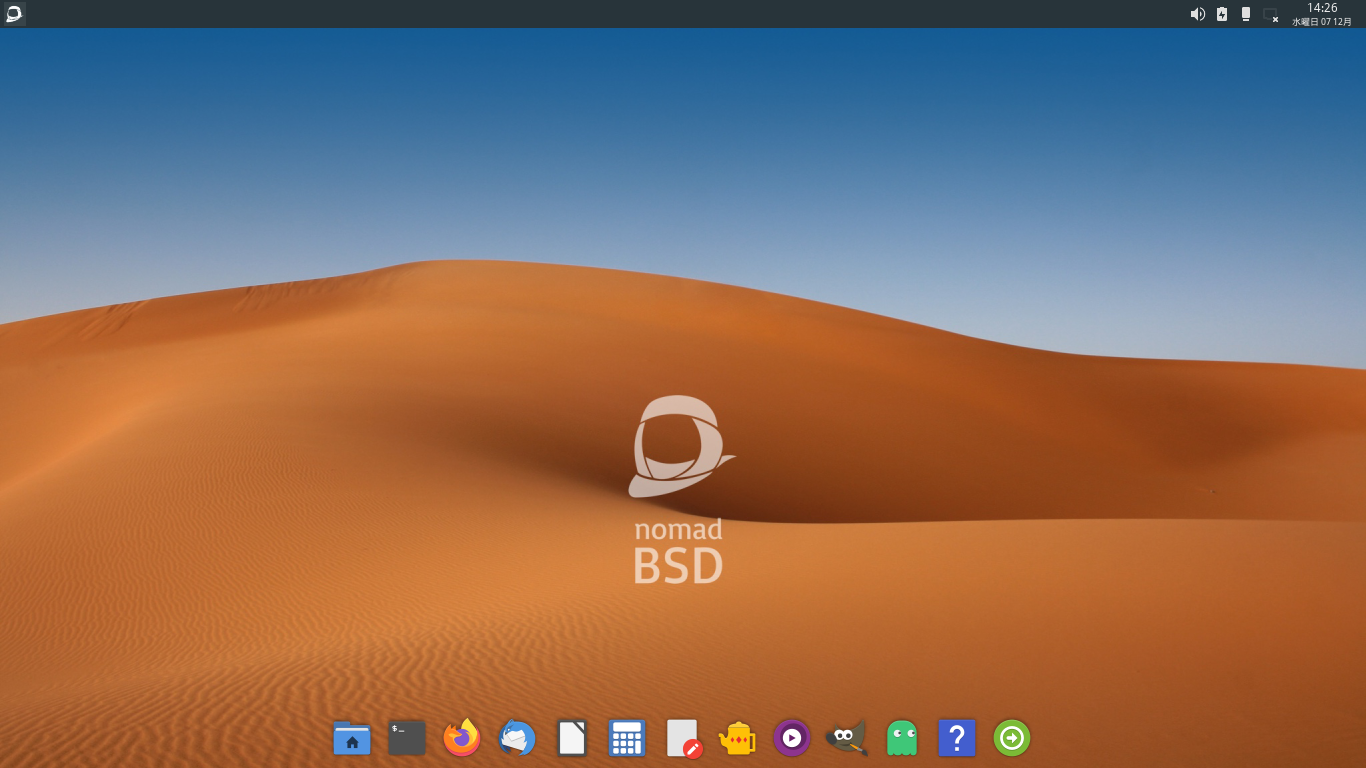This screenshot has width=1366, height=768.
Task: Click the yellow teapot dock icon
Action: click(x=737, y=738)
